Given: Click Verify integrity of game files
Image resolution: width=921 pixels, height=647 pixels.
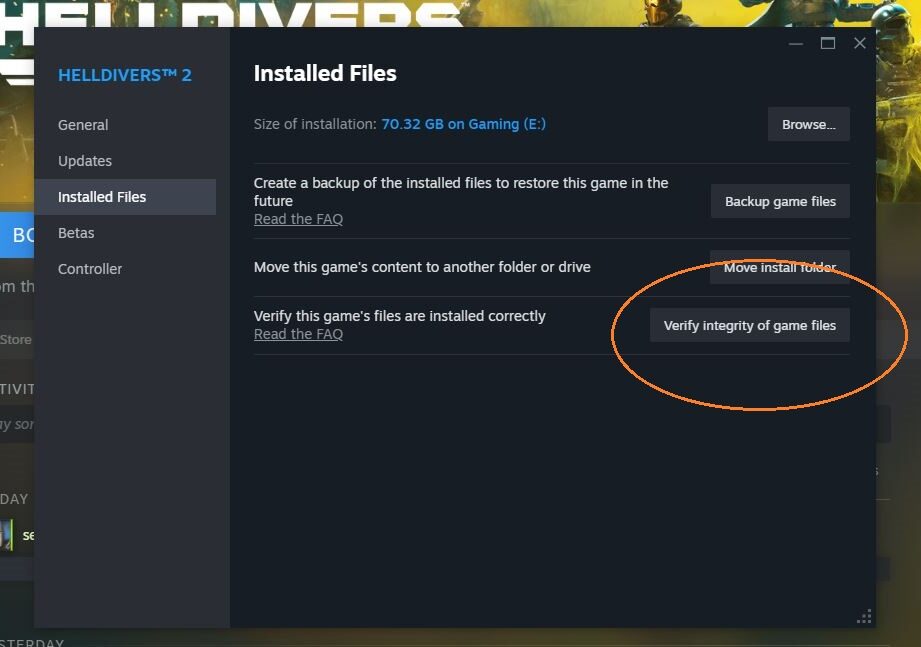Looking at the screenshot, I should (749, 325).
